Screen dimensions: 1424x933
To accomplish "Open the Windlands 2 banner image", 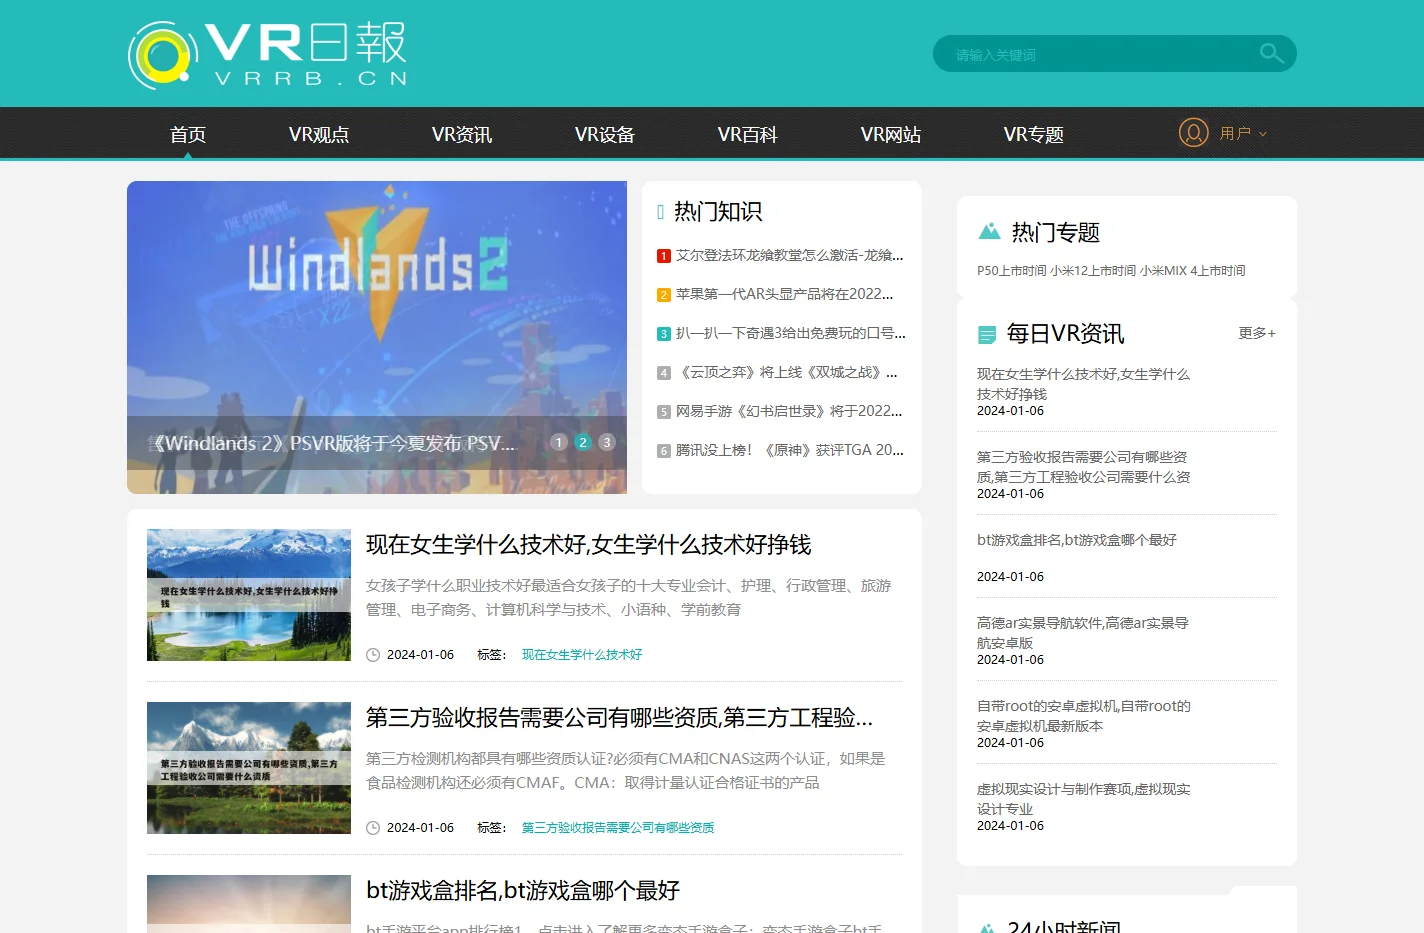I will pyautogui.click(x=377, y=337).
